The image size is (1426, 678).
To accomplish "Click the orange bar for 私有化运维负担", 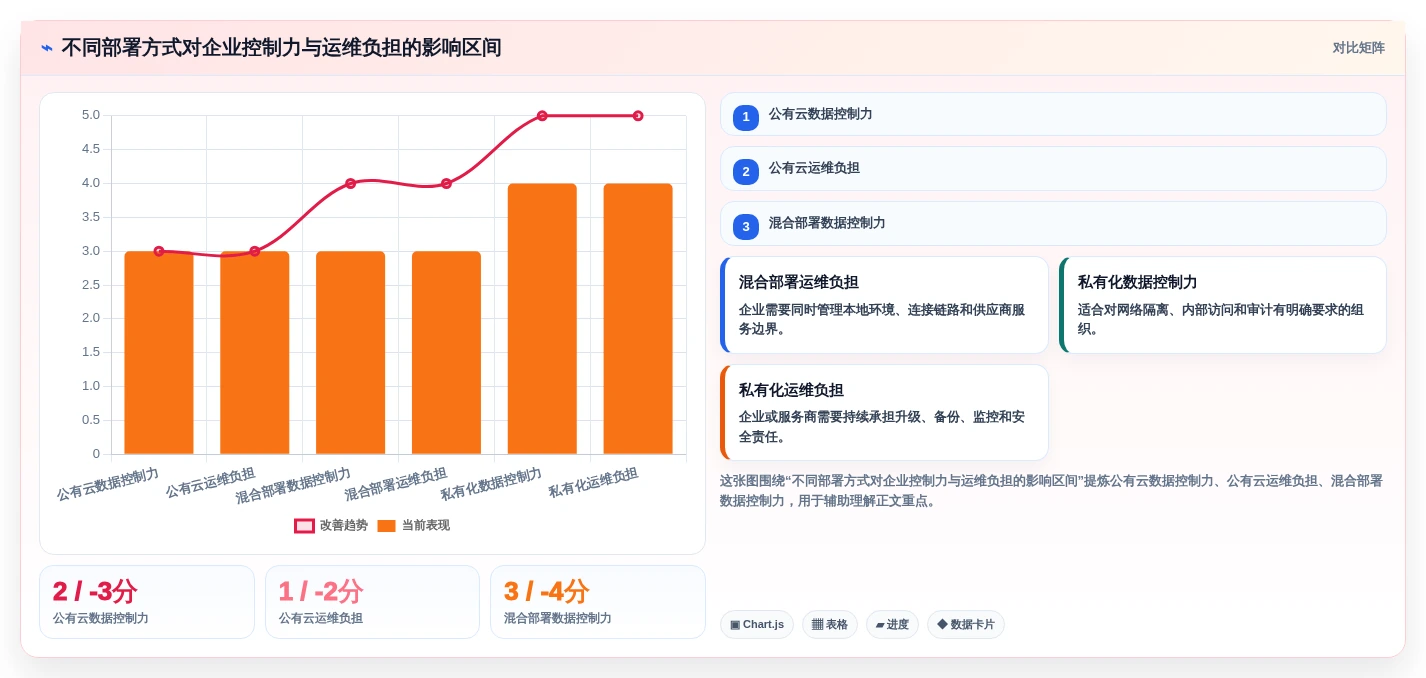I will click(638, 318).
